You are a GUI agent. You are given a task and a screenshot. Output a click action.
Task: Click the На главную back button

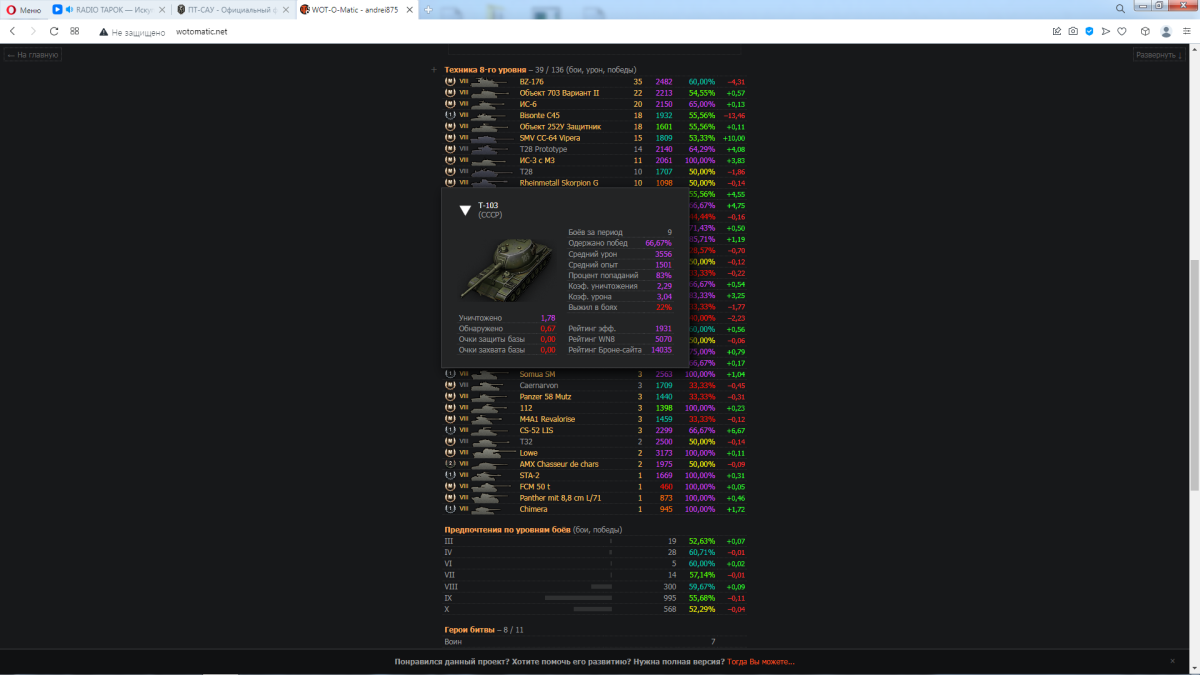tap(33, 55)
